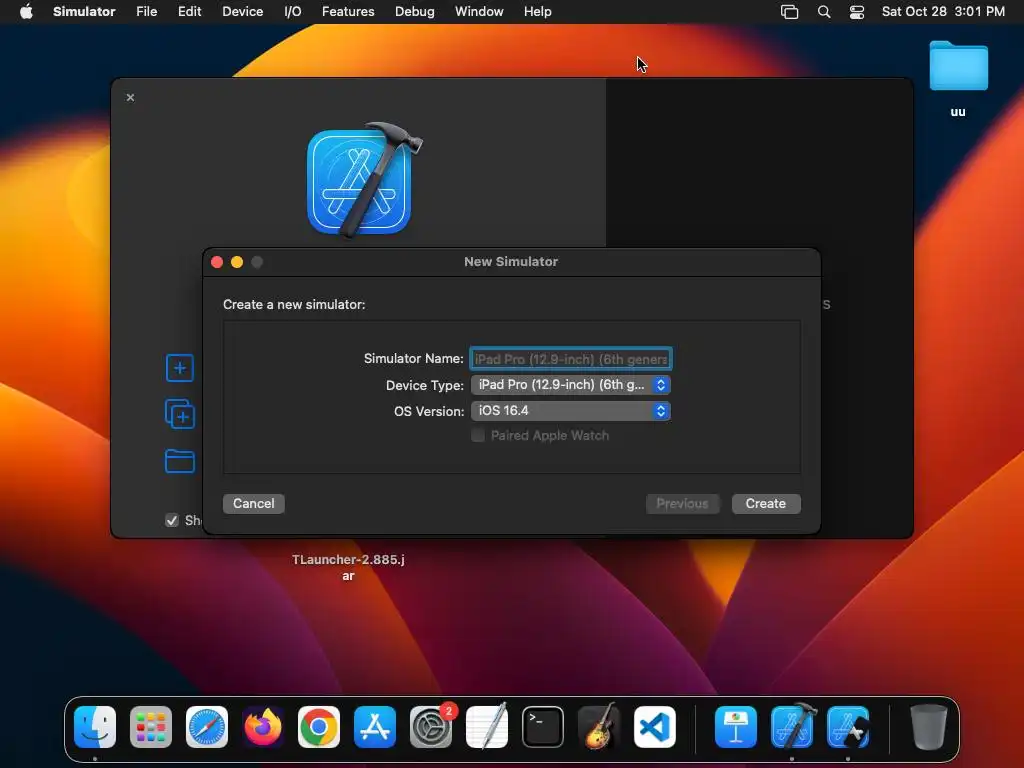The width and height of the screenshot is (1024, 768).
Task: Click the open project folder icon
Action: point(180,461)
